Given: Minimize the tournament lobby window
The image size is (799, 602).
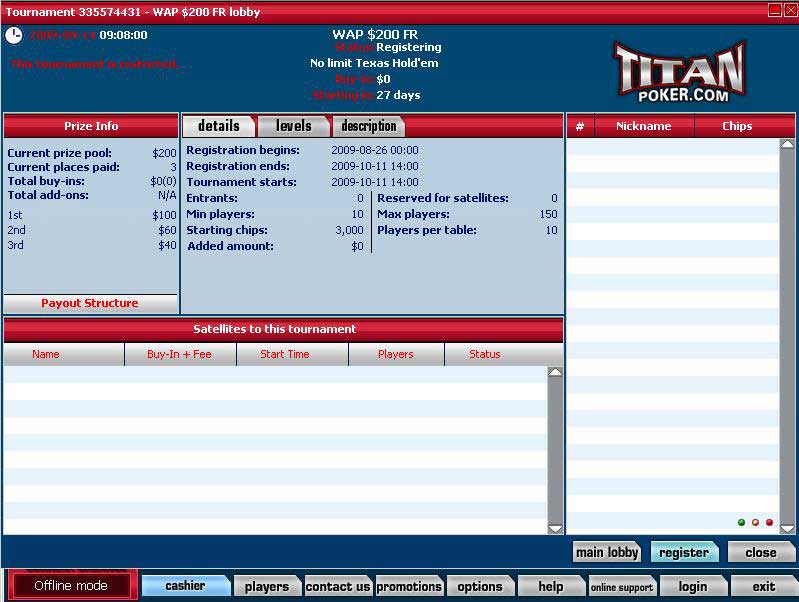Looking at the screenshot, I should [775, 10].
